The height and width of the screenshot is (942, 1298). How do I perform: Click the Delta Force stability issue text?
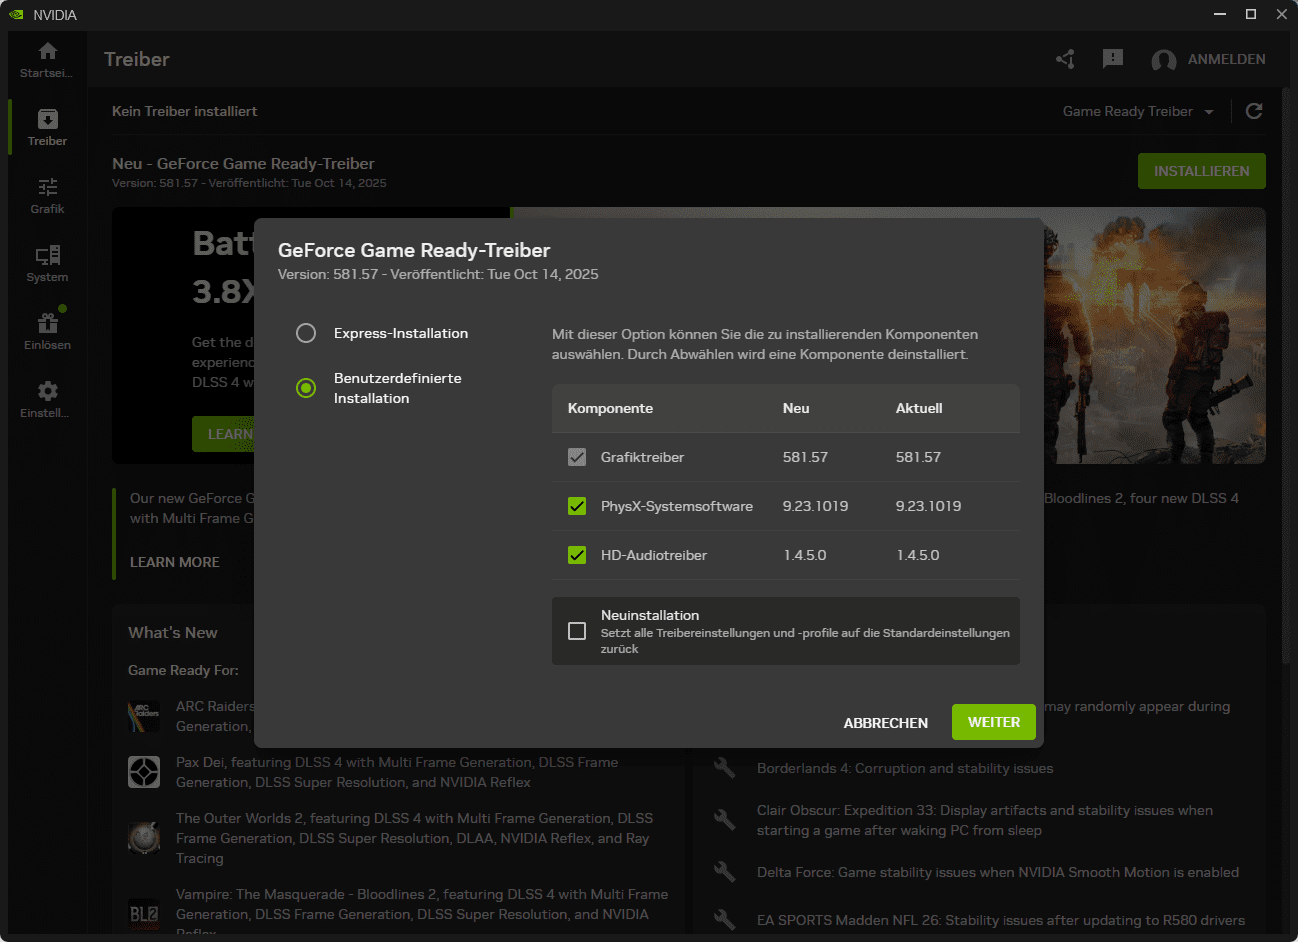[x=998, y=872]
